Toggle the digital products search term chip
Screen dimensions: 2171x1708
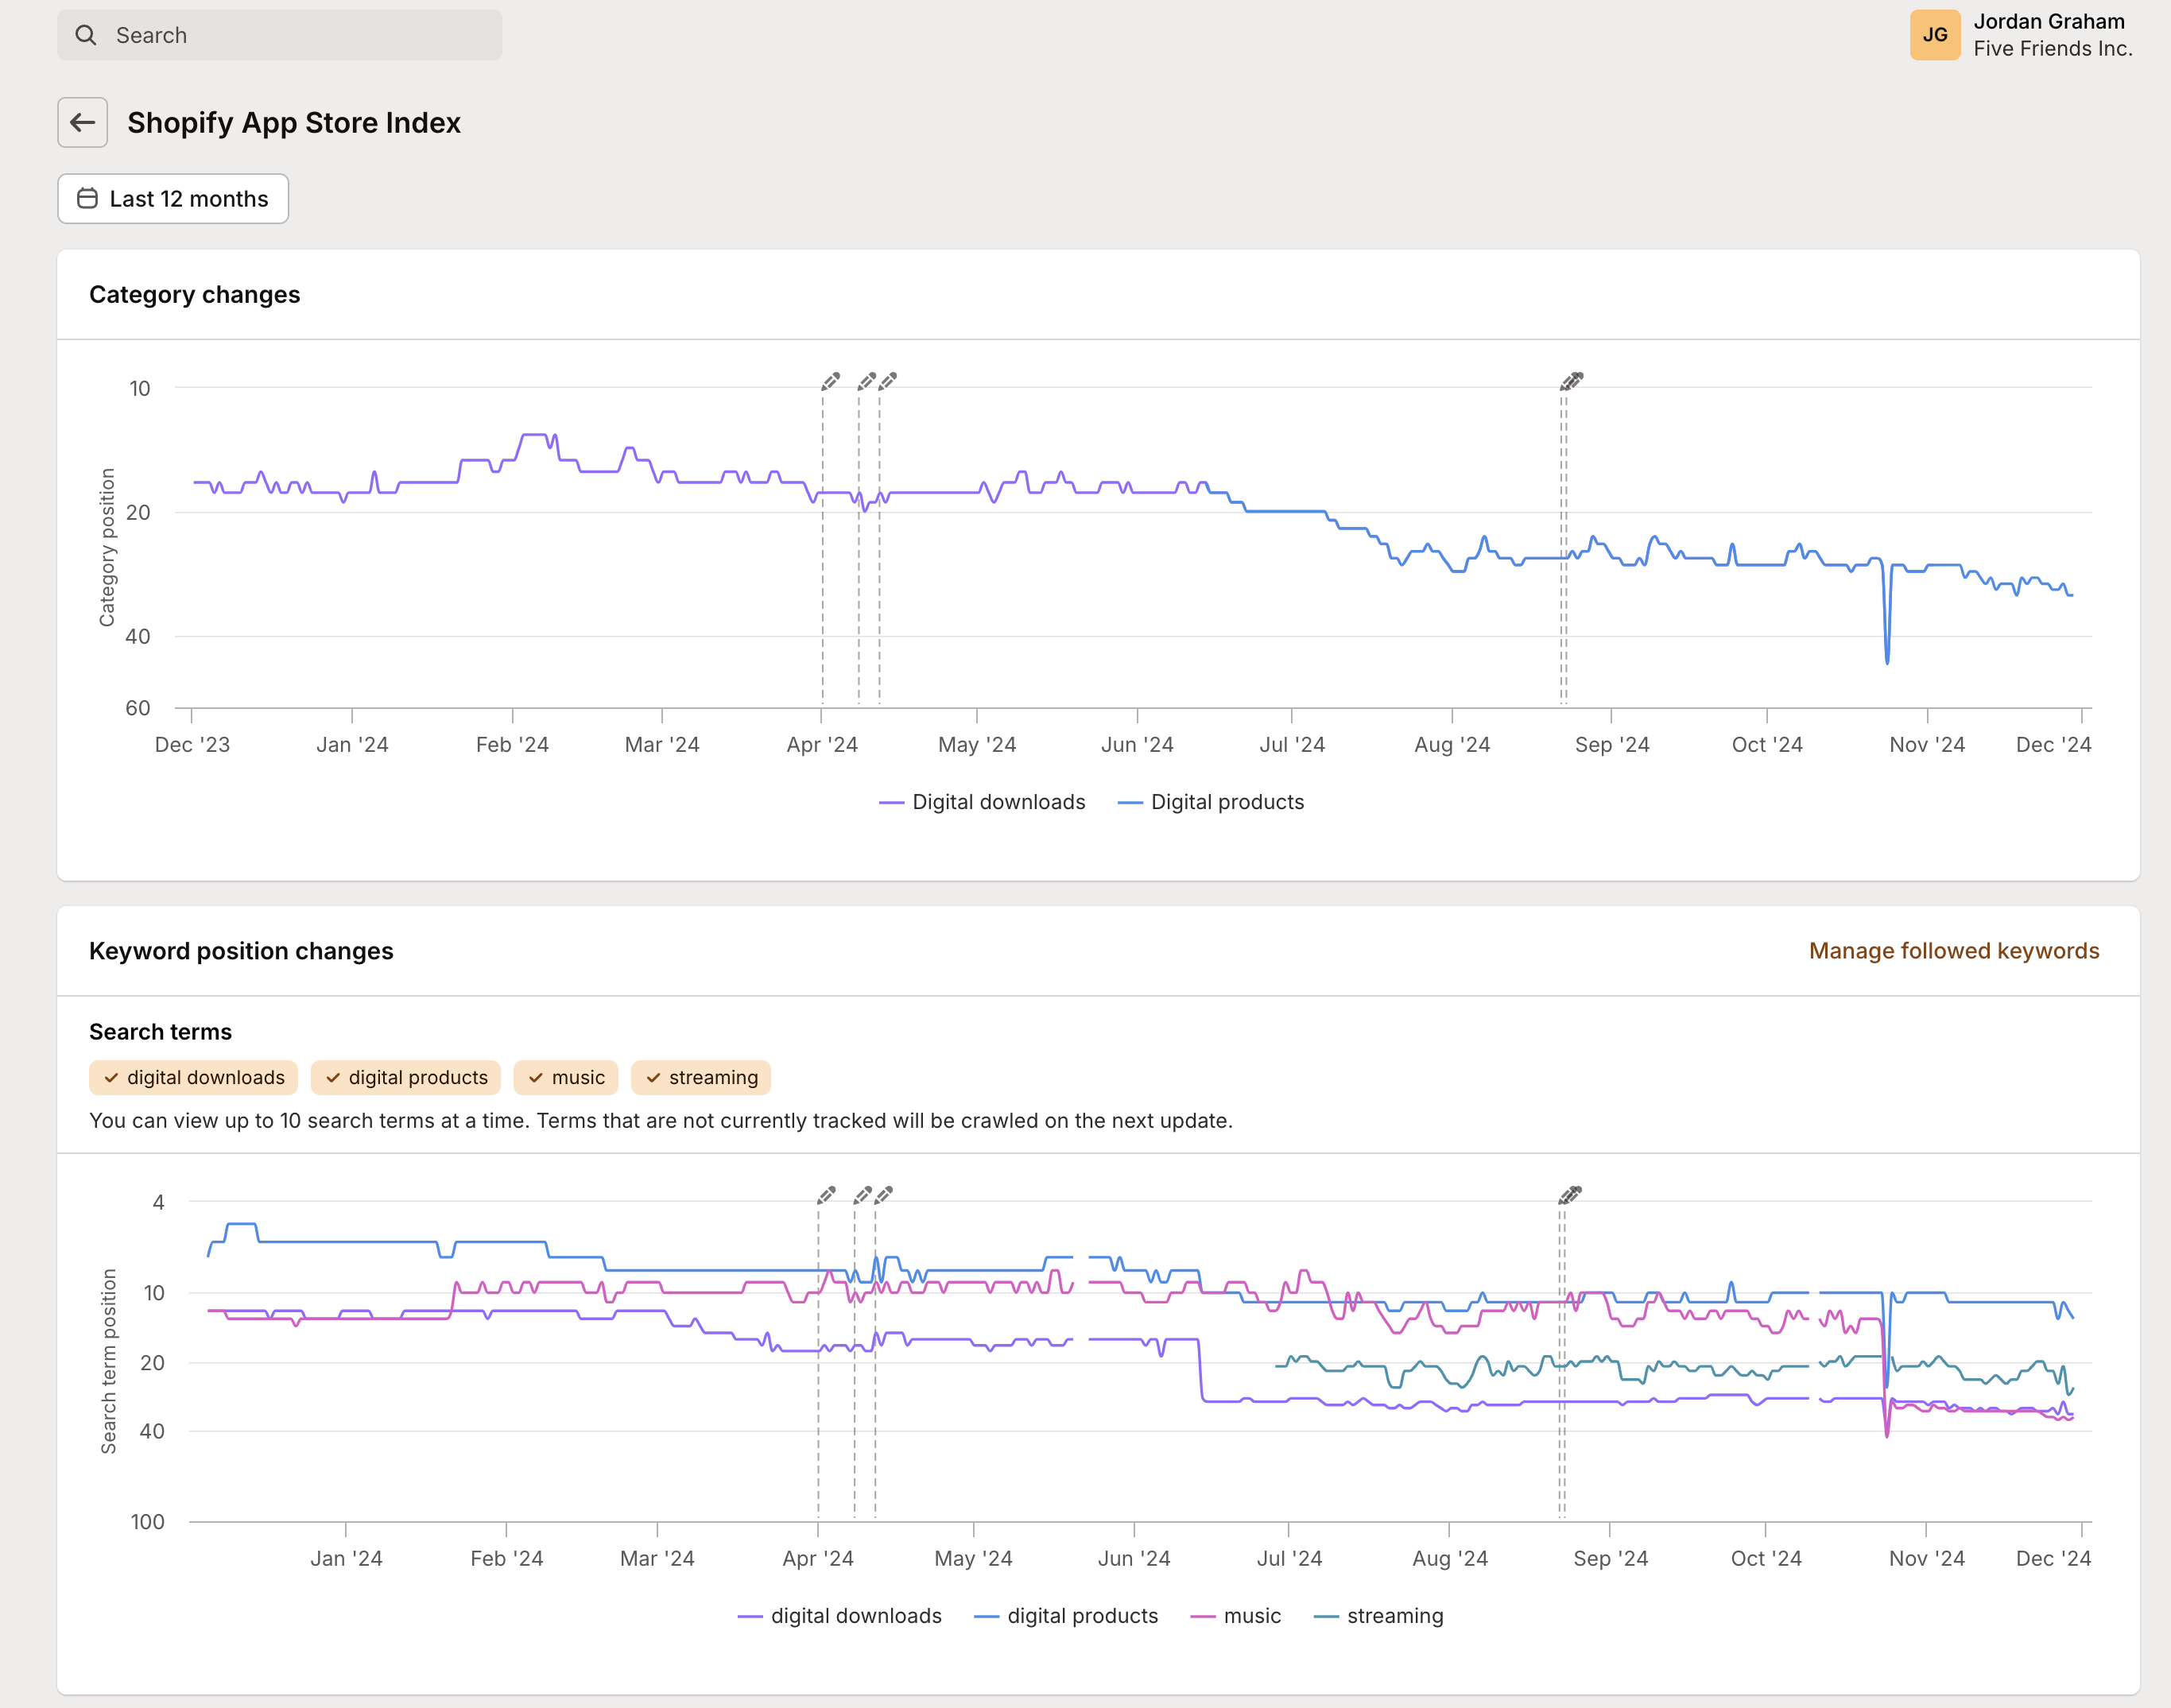(405, 1077)
